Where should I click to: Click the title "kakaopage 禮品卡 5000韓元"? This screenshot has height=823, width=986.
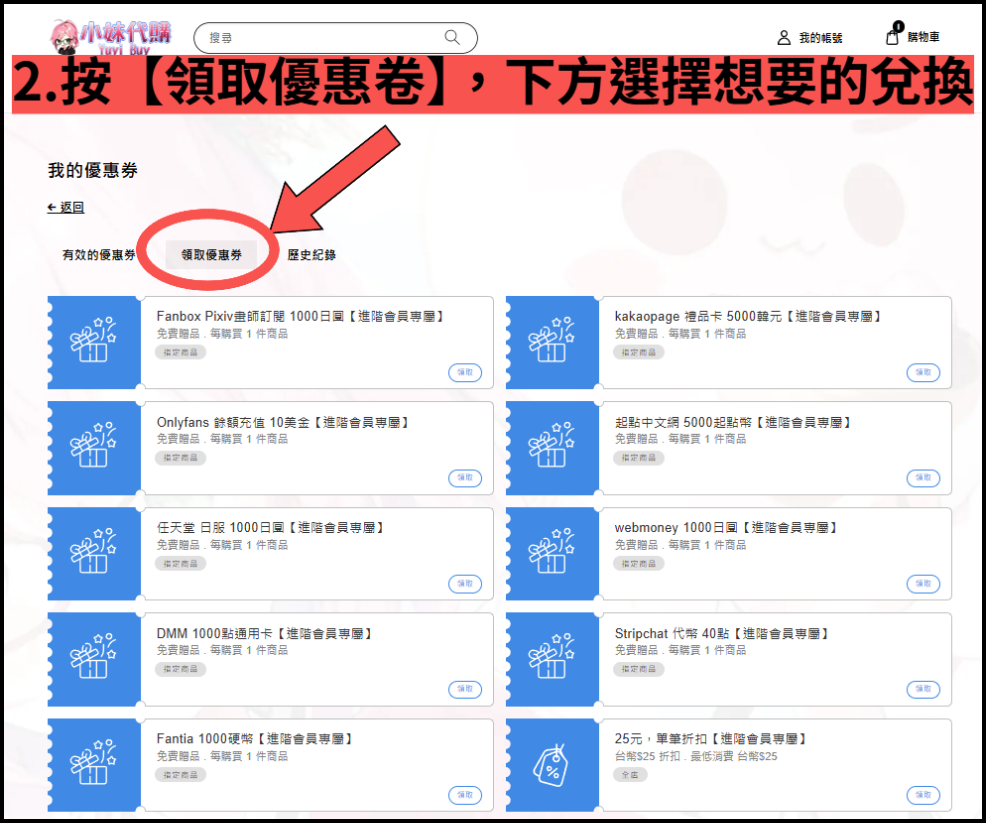pos(698,316)
